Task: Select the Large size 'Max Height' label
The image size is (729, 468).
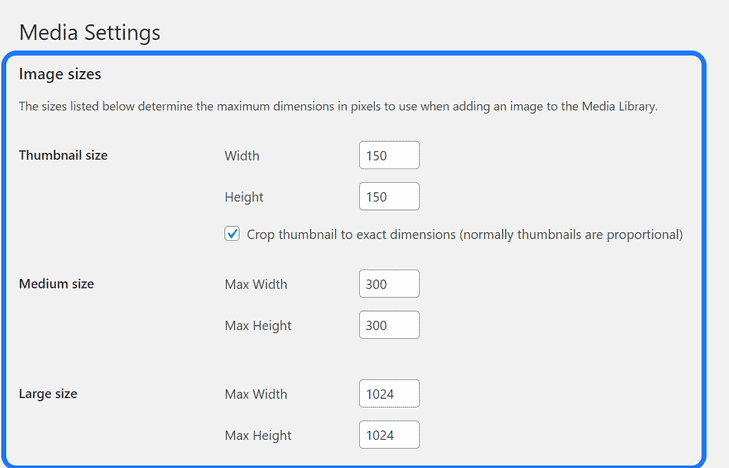Action: pos(258,435)
